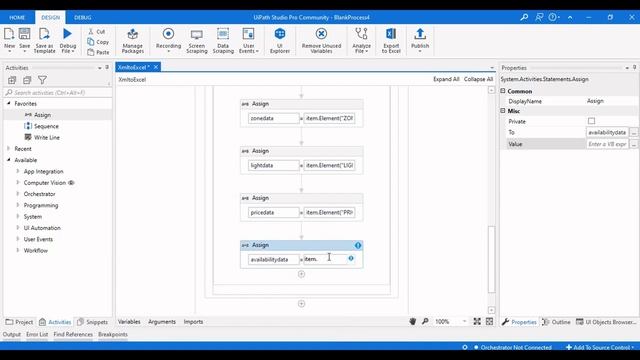Screen dimensions: 640x360
Task: Click Remove Unused Variables
Action: 321,40
